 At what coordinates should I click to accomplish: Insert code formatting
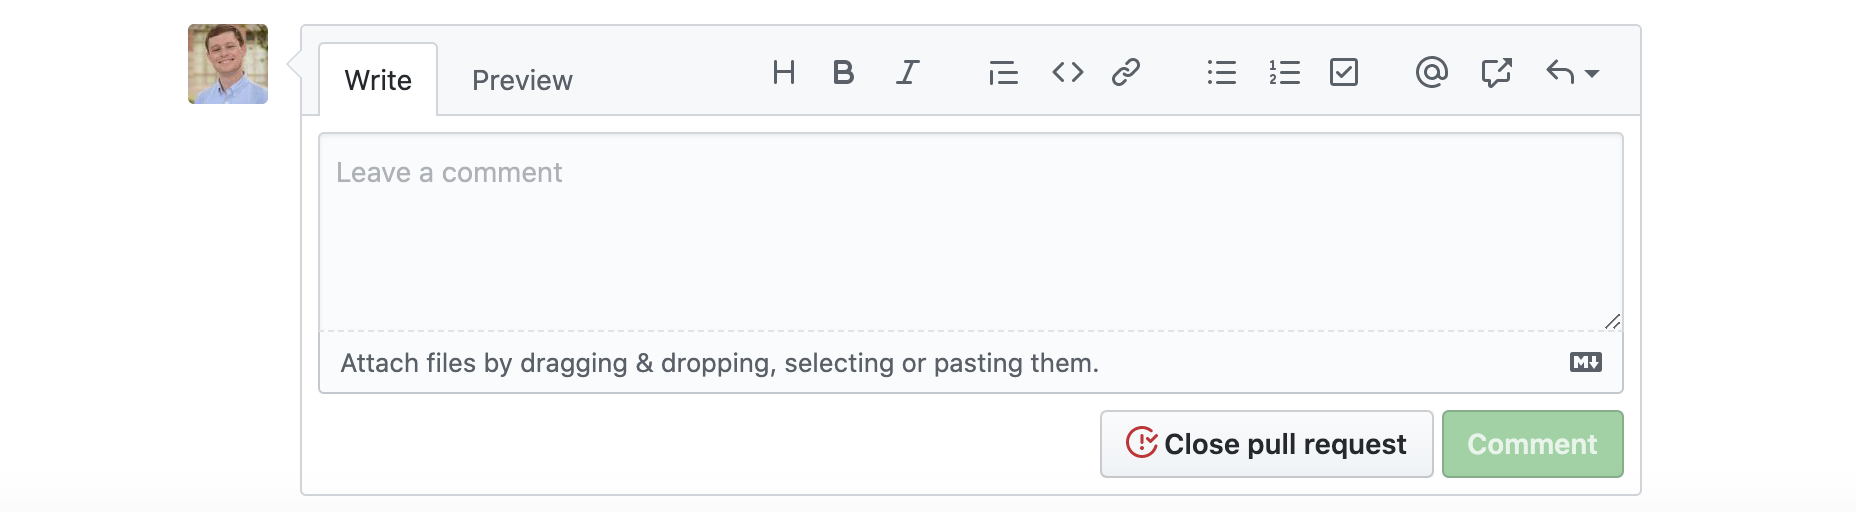1067,72
